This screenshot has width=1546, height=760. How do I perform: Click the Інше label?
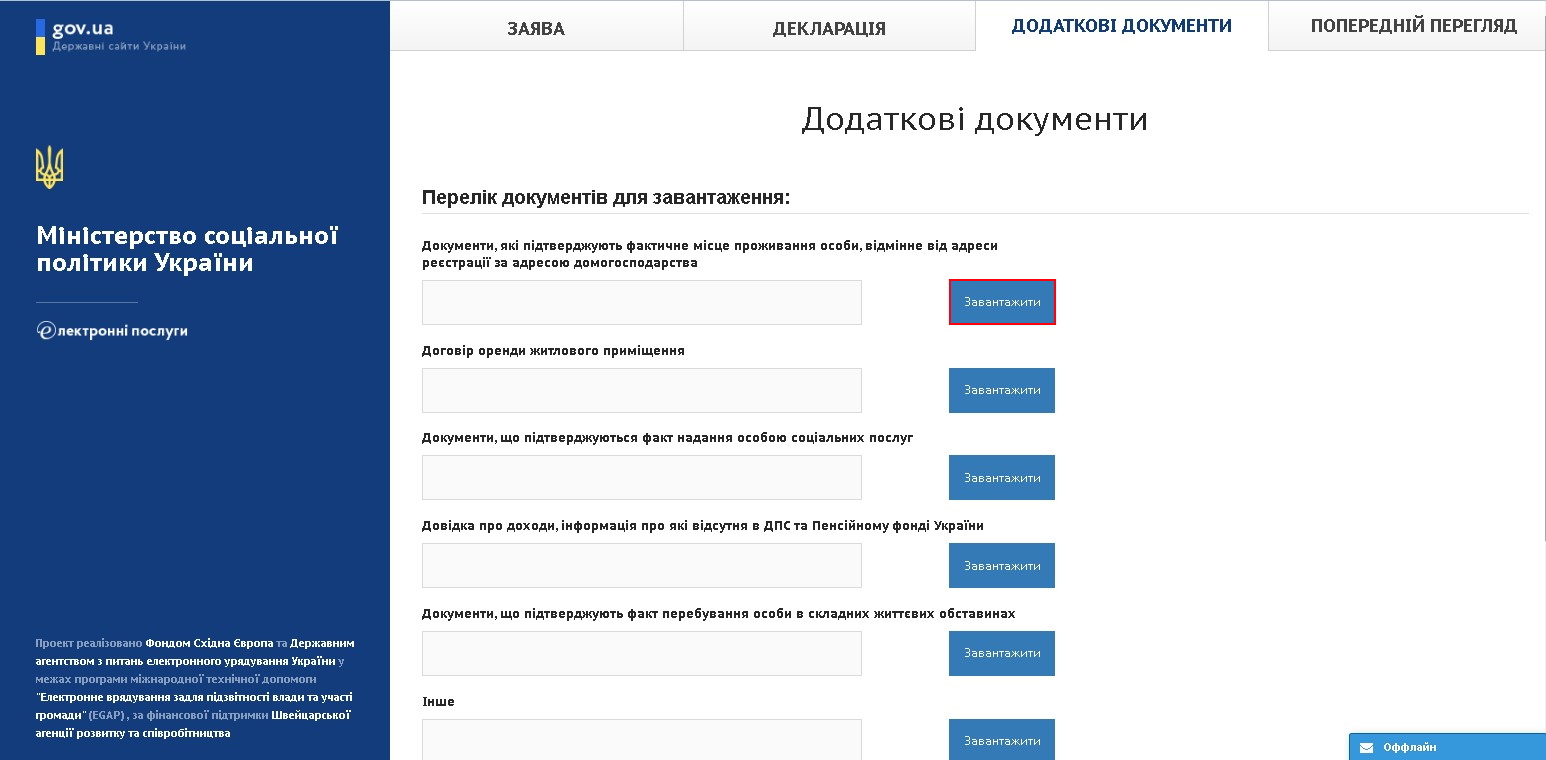(x=438, y=702)
